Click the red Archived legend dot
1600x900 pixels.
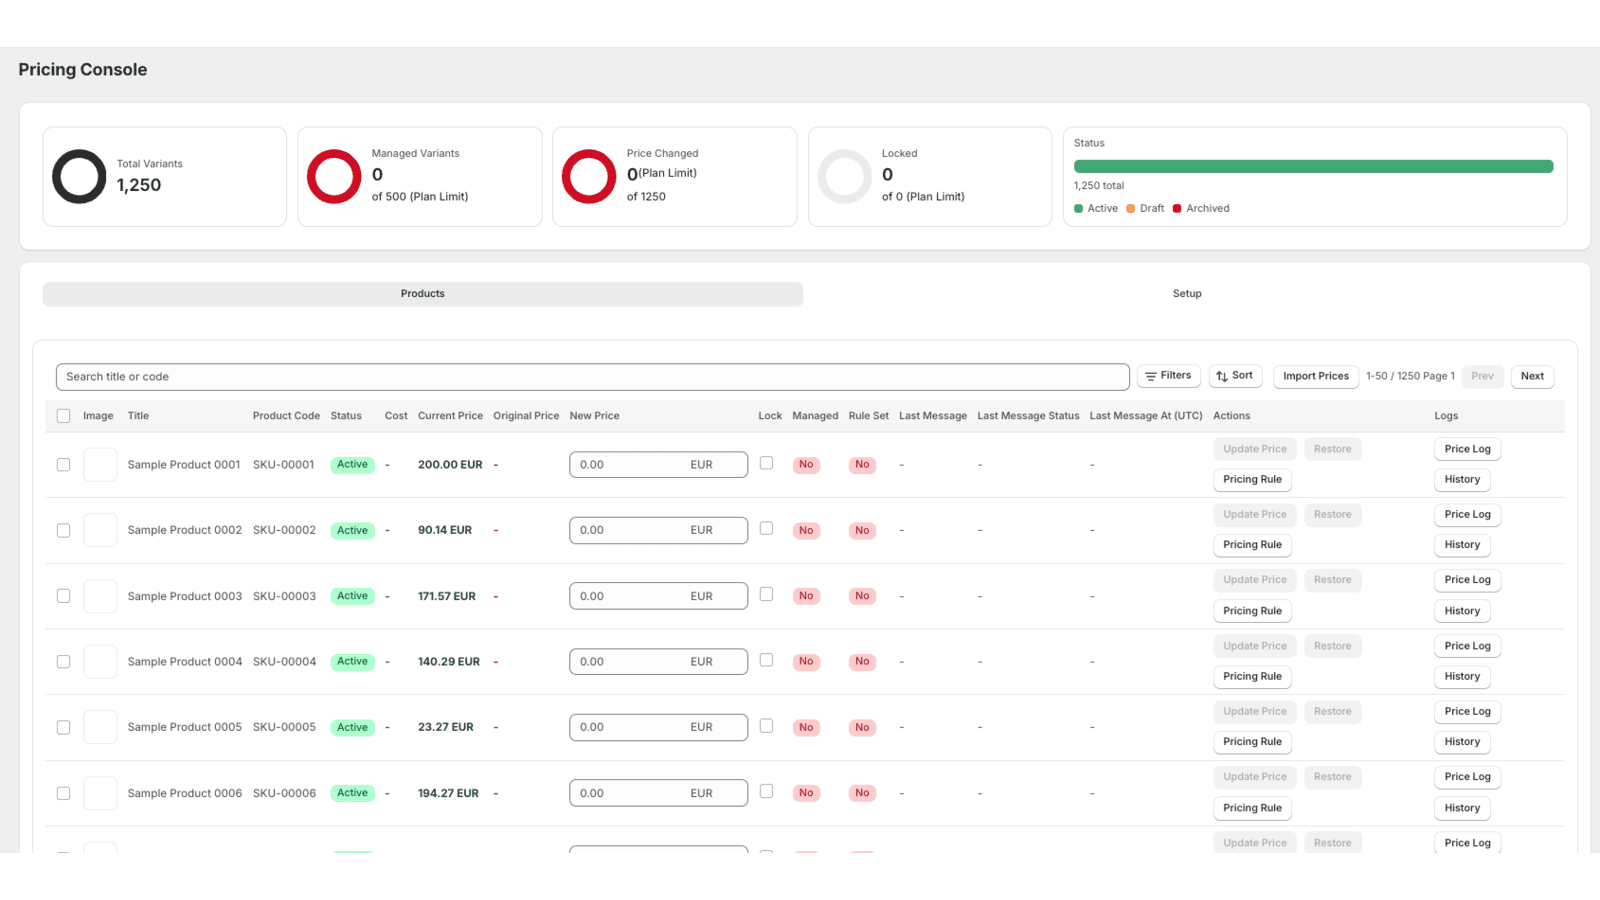tap(1176, 208)
